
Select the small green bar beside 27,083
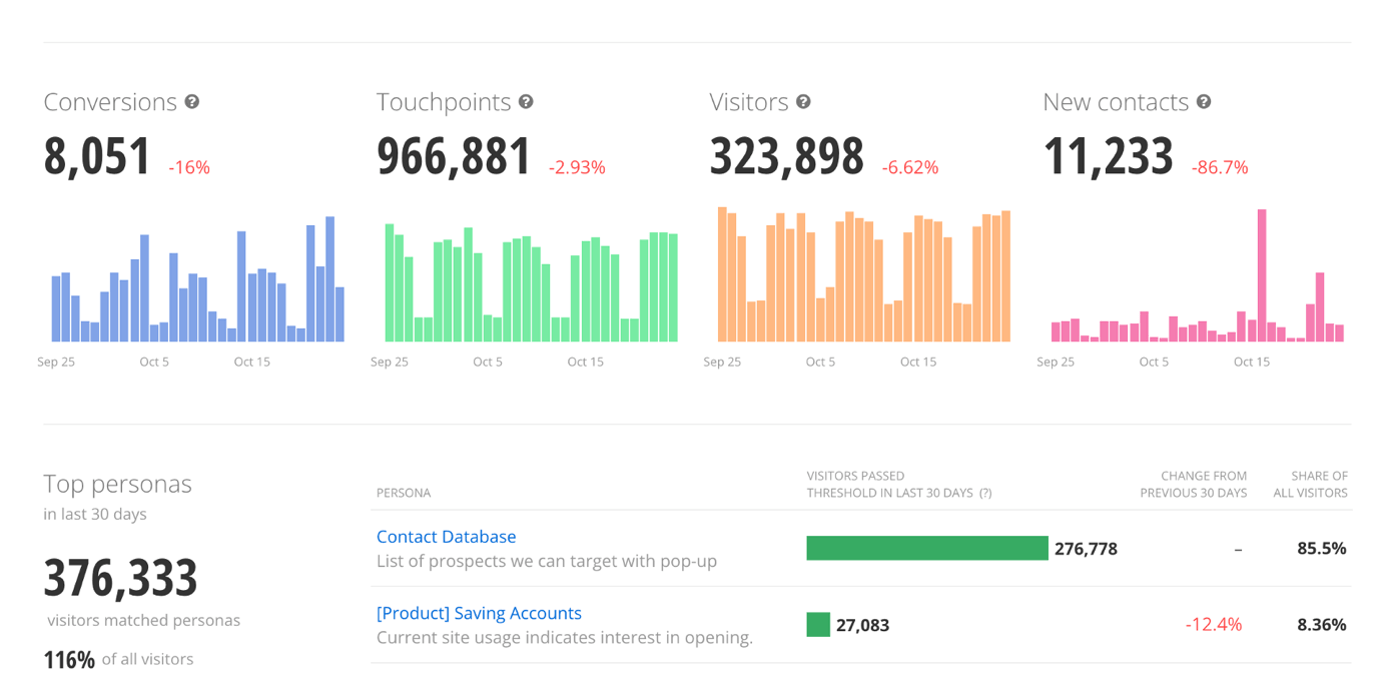(x=818, y=625)
